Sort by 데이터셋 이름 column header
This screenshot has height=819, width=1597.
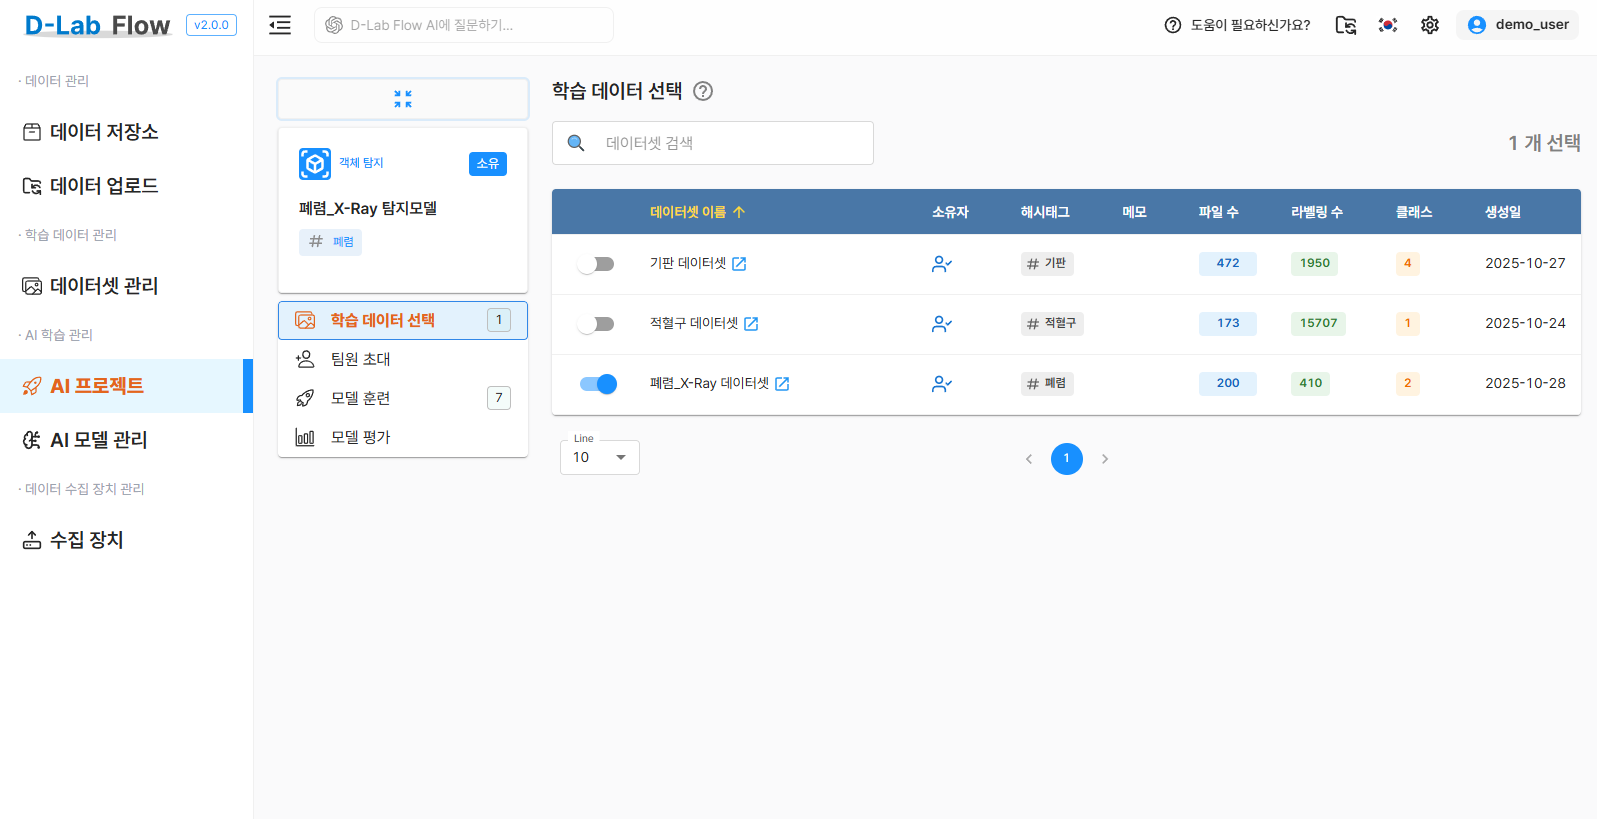pyautogui.click(x=688, y=212)
